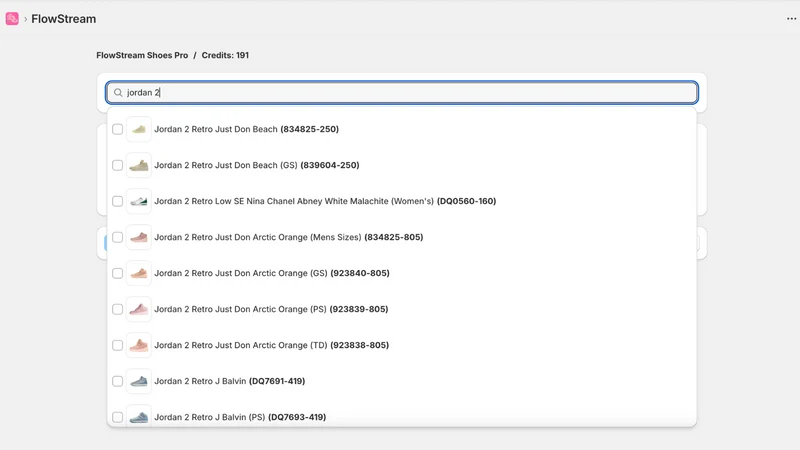Focus the search field containing jordan 2

click(402, 92)
